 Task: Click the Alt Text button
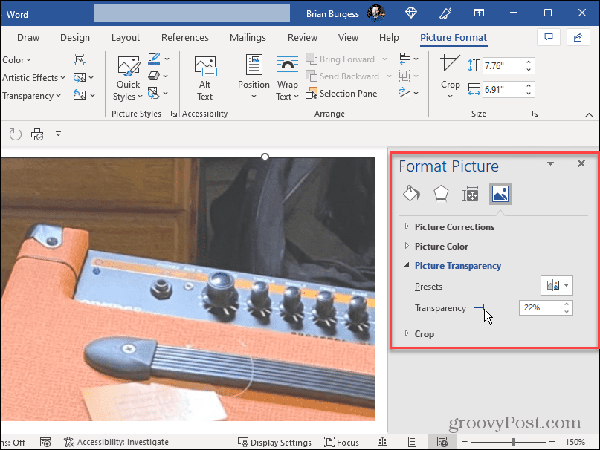[x=205, y=76]
